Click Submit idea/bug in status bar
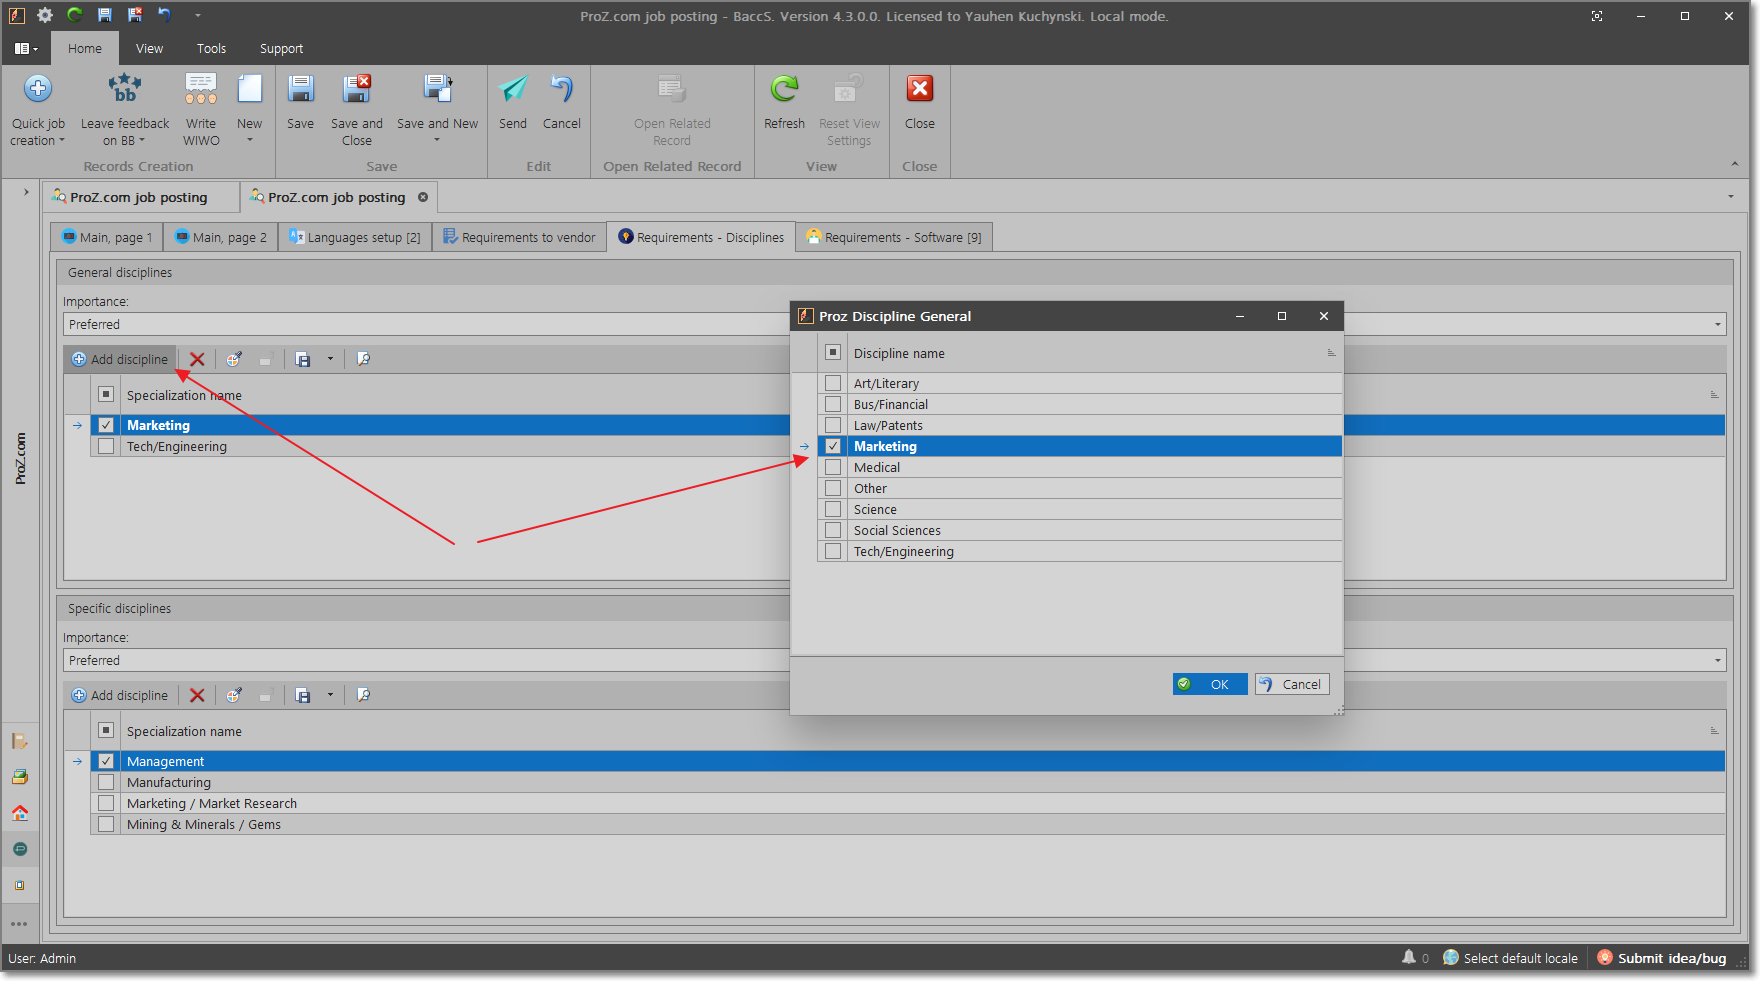Screen dimensions: 1760x981 click(1661, 958)
